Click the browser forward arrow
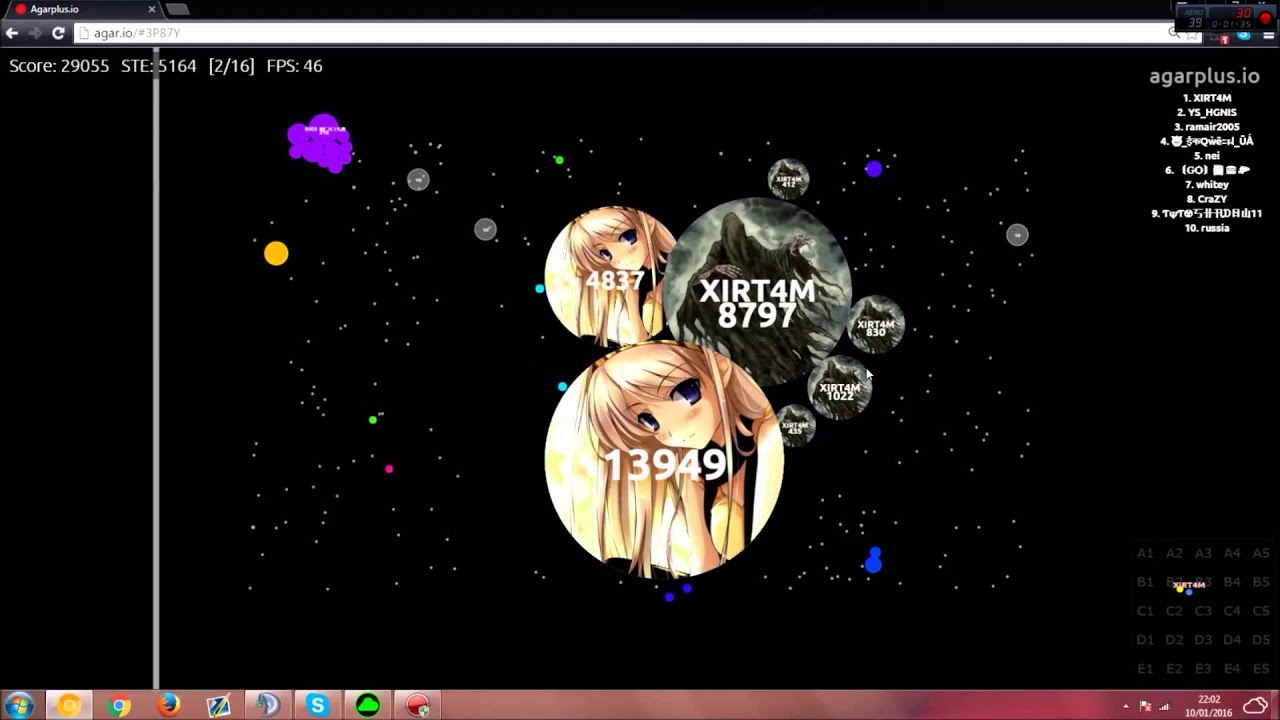Screen dimensions: 1280x720 (x=35, y=33)
